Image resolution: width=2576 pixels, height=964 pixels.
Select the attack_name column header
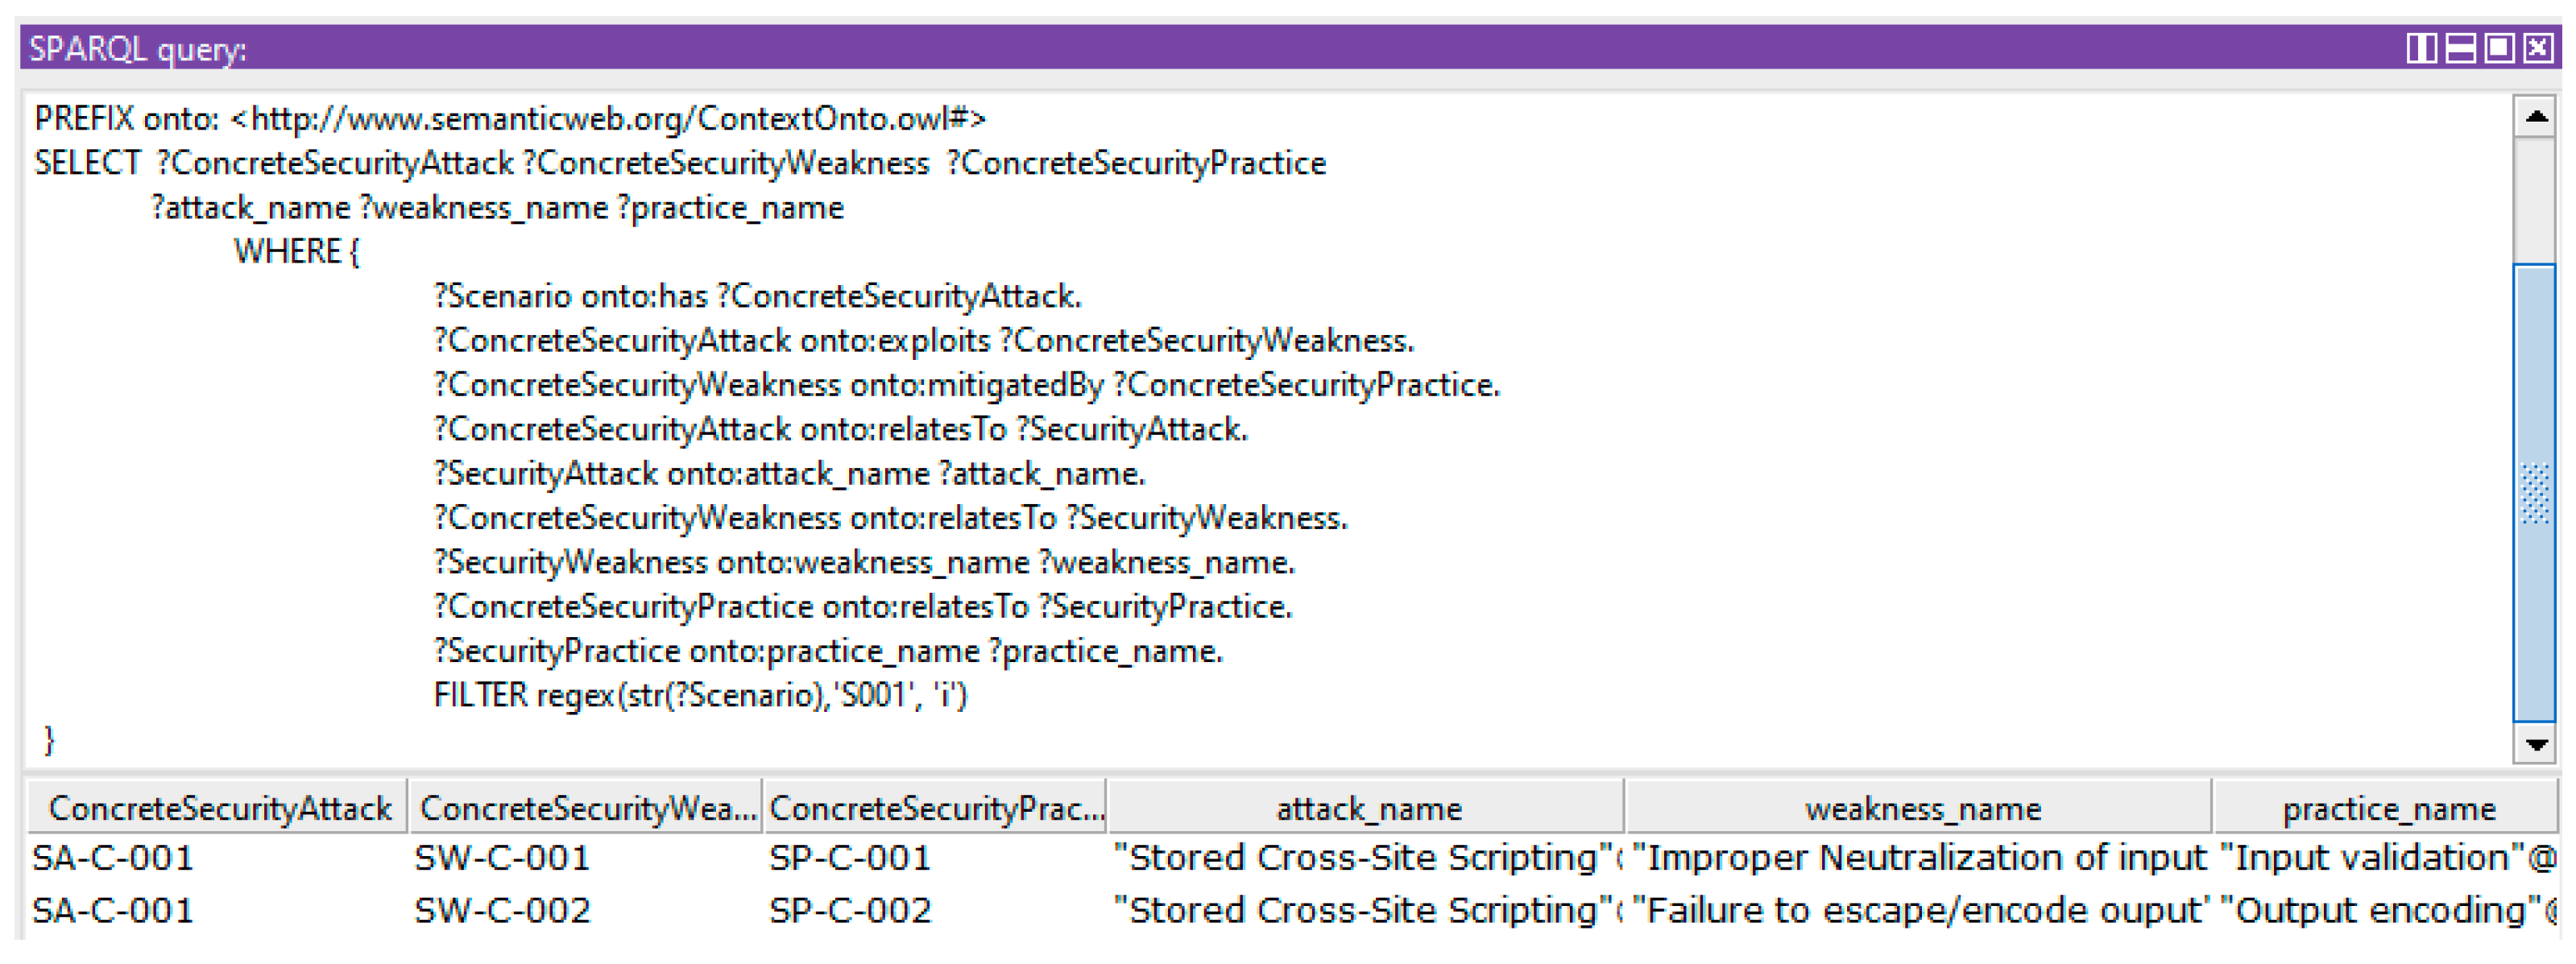1367,808
